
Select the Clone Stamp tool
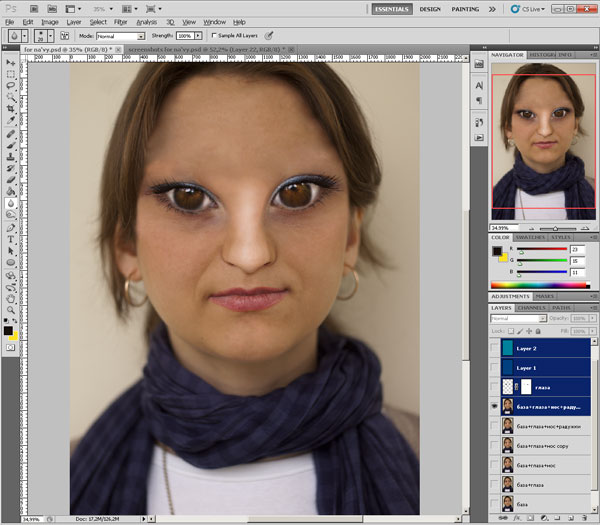point(10,156)
